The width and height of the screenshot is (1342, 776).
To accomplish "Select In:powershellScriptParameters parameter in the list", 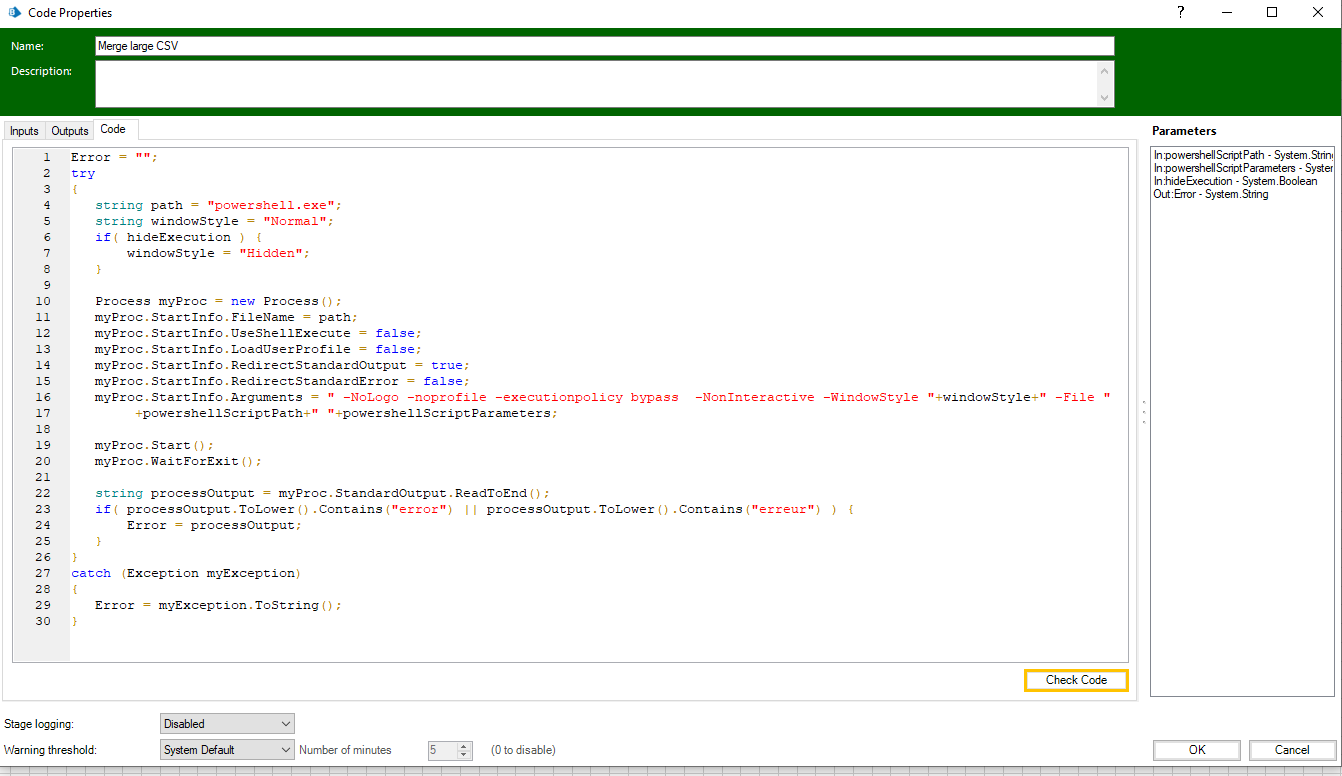I will point(1243,168).
